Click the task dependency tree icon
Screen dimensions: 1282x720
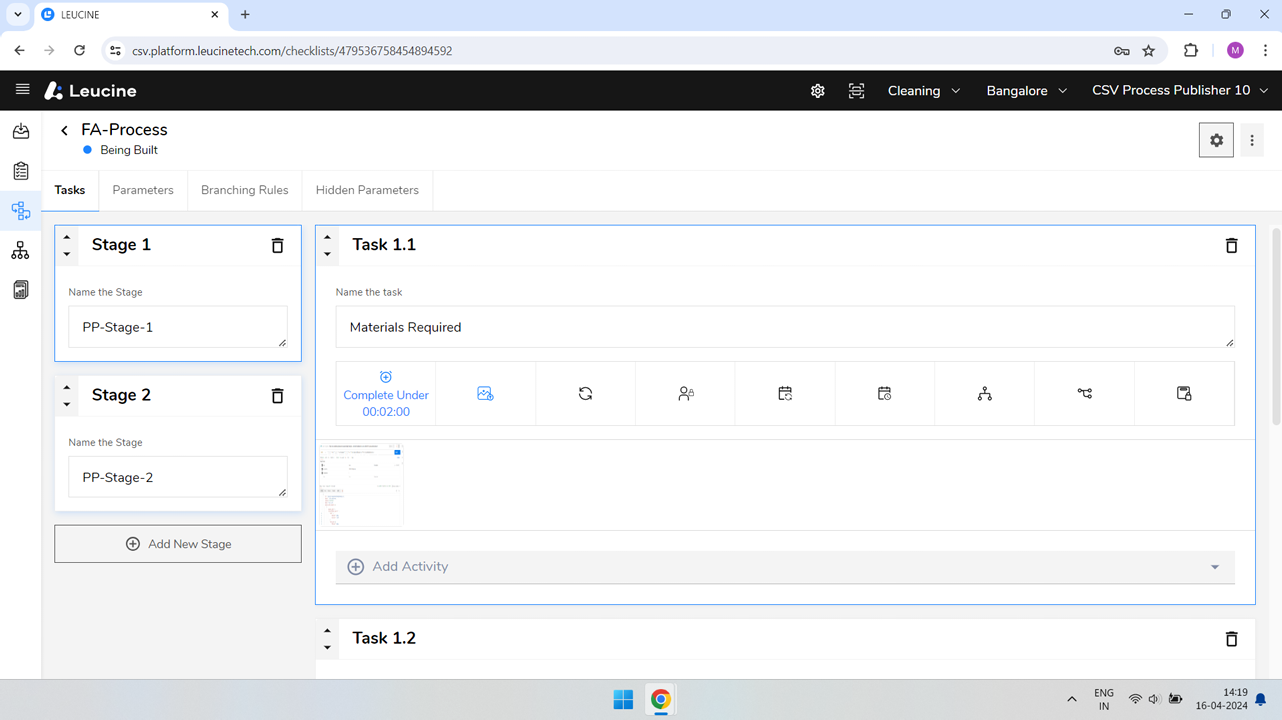click(x=985, y=394)
